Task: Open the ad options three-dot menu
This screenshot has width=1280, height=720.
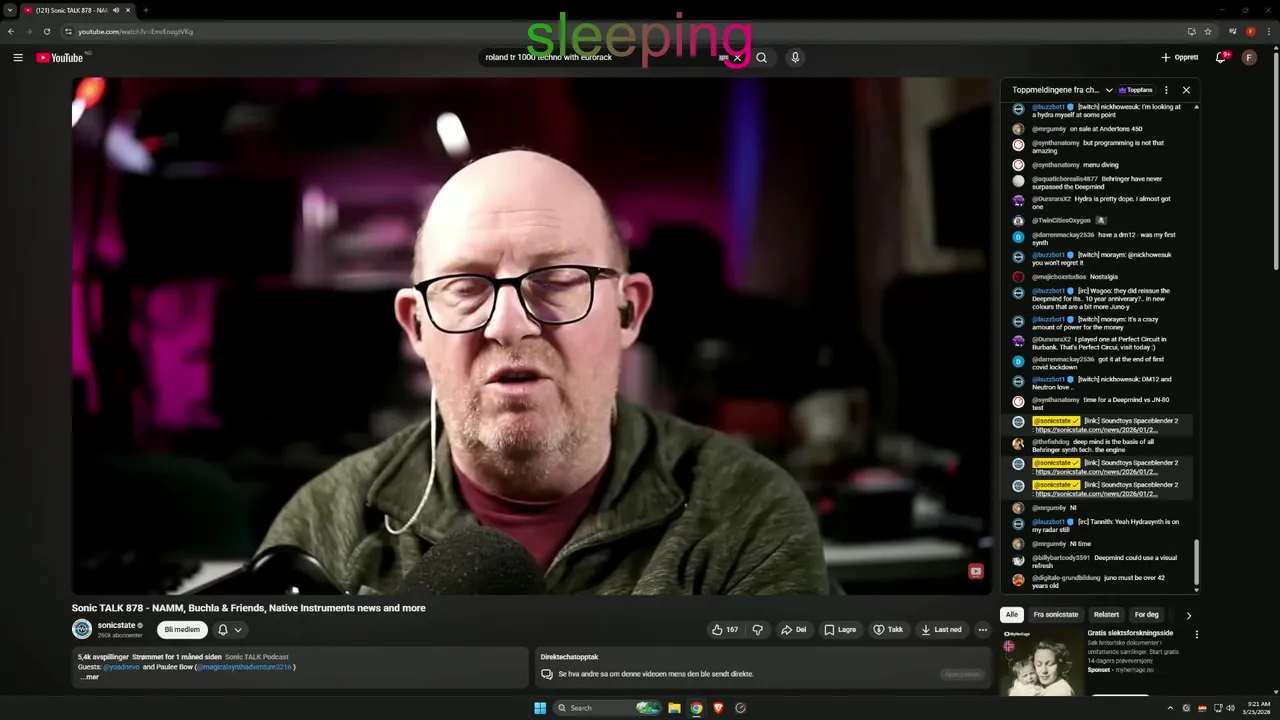Action: tap(1196, 635)
